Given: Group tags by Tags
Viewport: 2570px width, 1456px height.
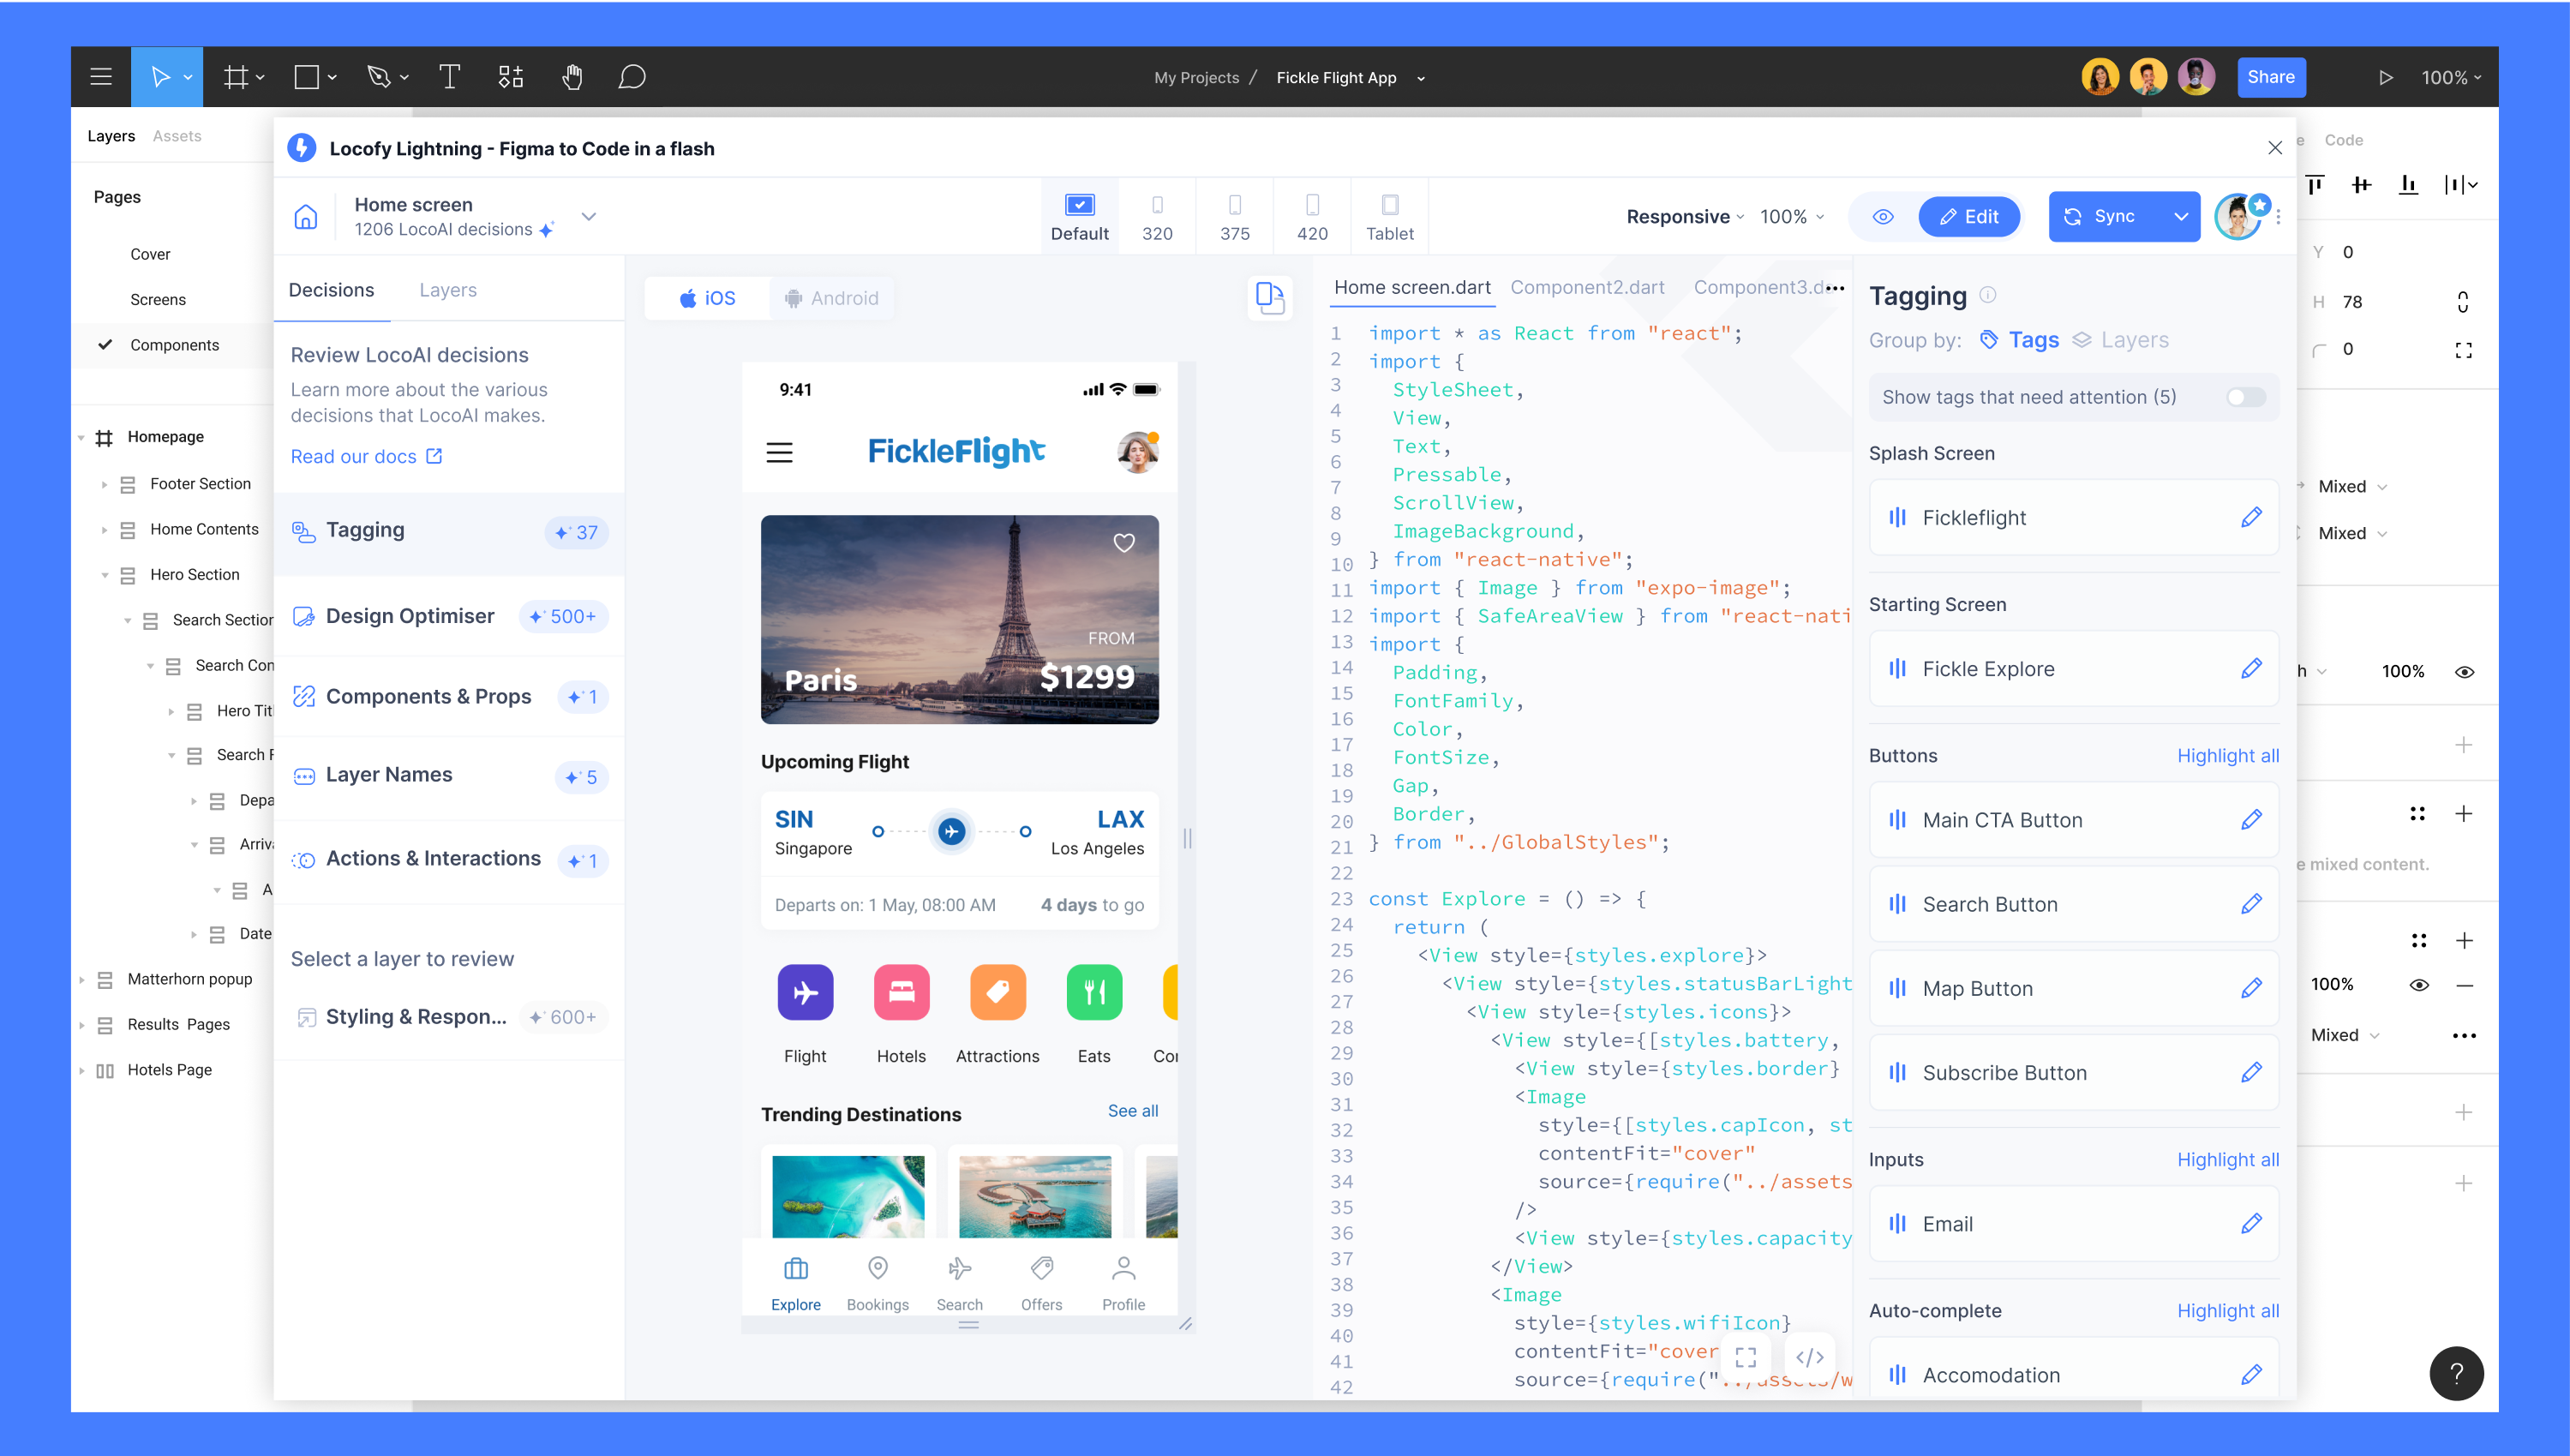Looking at the screenshot, I should click(2019, 340).
